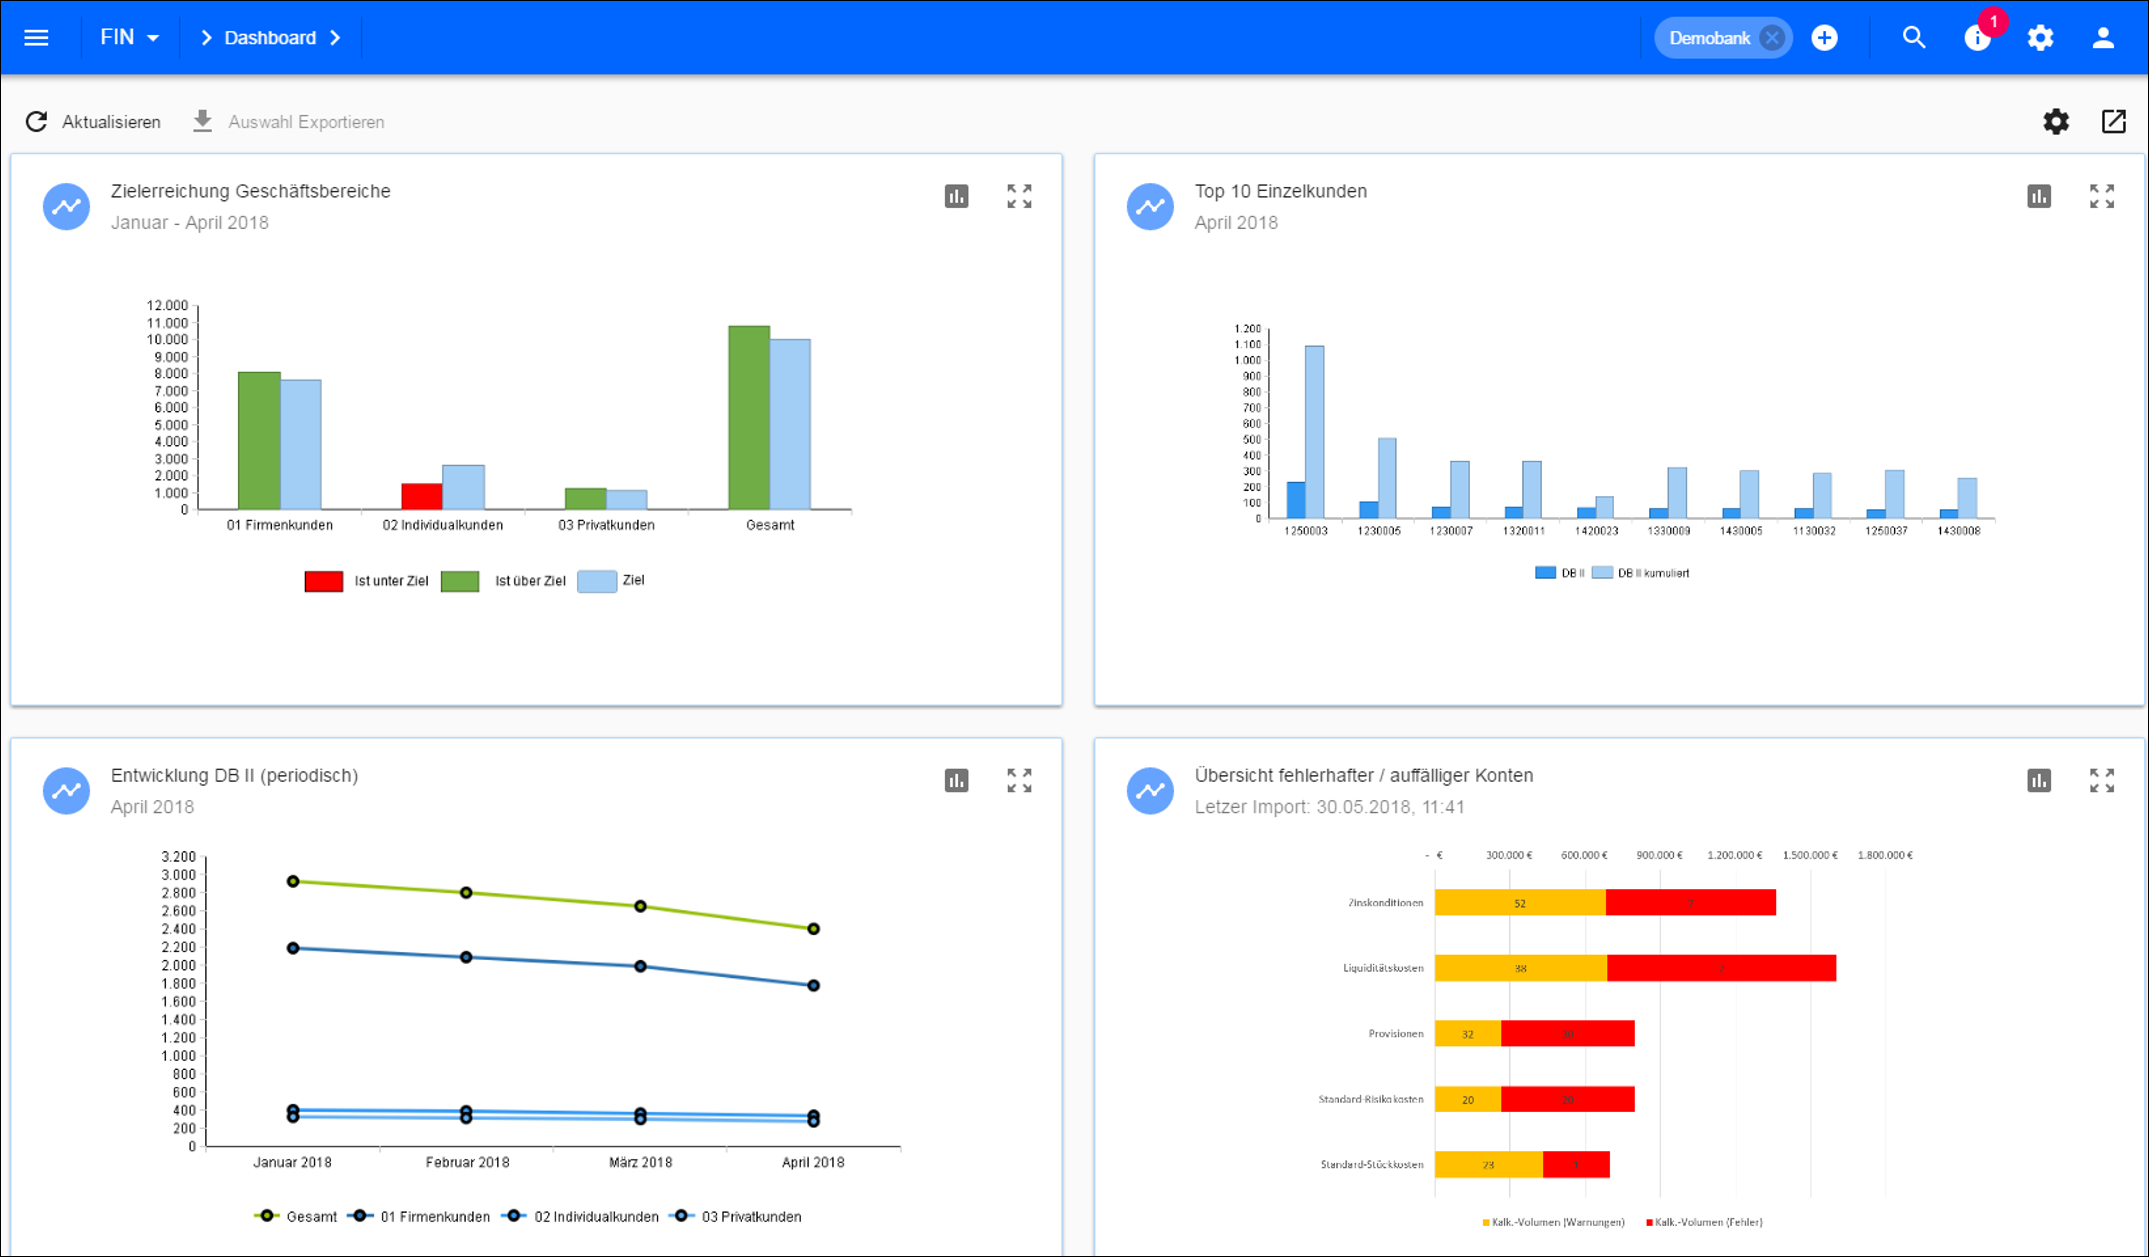Open the user profile icon
The height and width of the screenshot is (1257, 2149).
(2103, 38)
